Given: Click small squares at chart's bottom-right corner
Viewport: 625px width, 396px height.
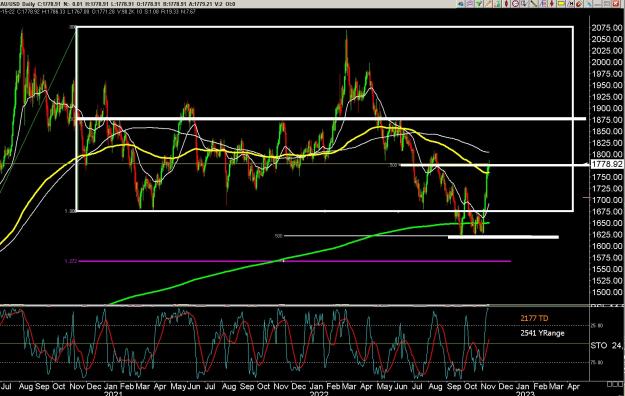Looking at the screenshot, I should click(615, 384).
